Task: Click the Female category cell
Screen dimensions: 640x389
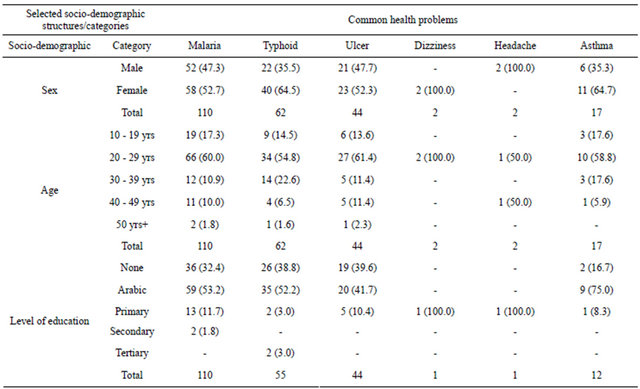Action: click(x=131, y=90)
